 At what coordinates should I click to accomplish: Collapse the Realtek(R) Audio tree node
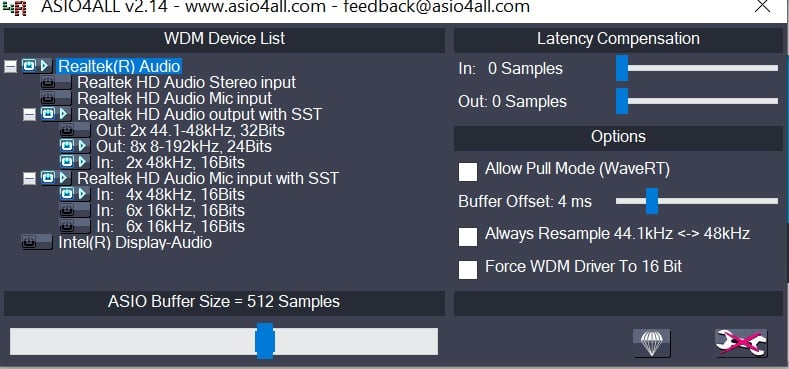(11, 66)
